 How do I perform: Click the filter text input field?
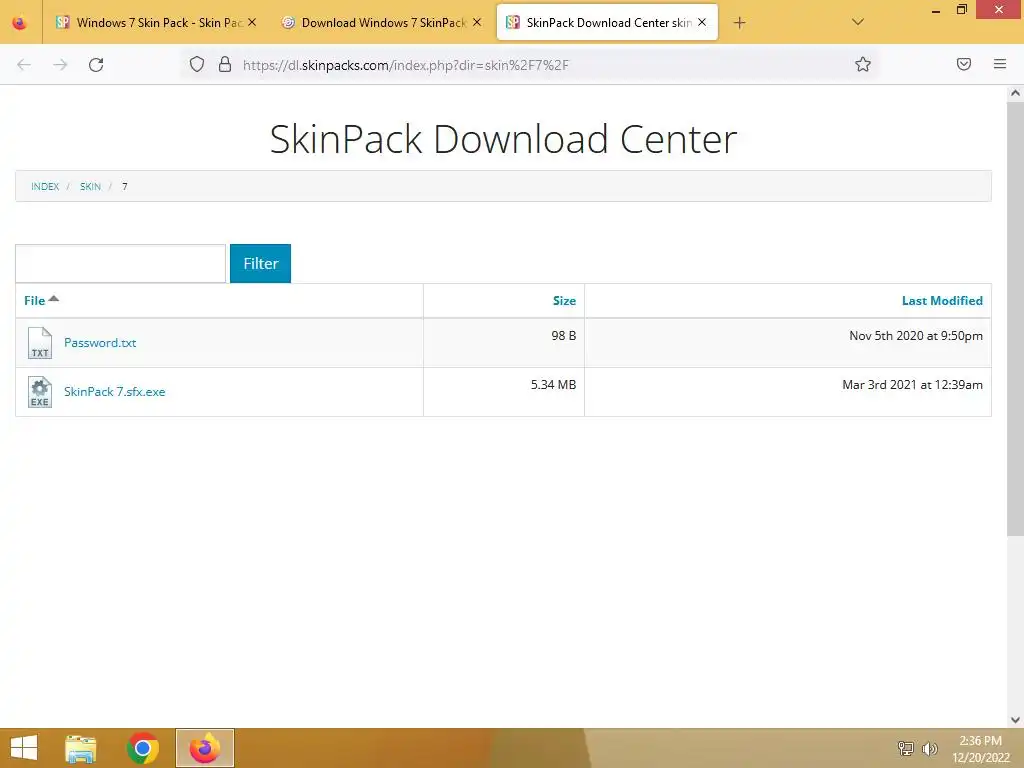coord(121,264)
